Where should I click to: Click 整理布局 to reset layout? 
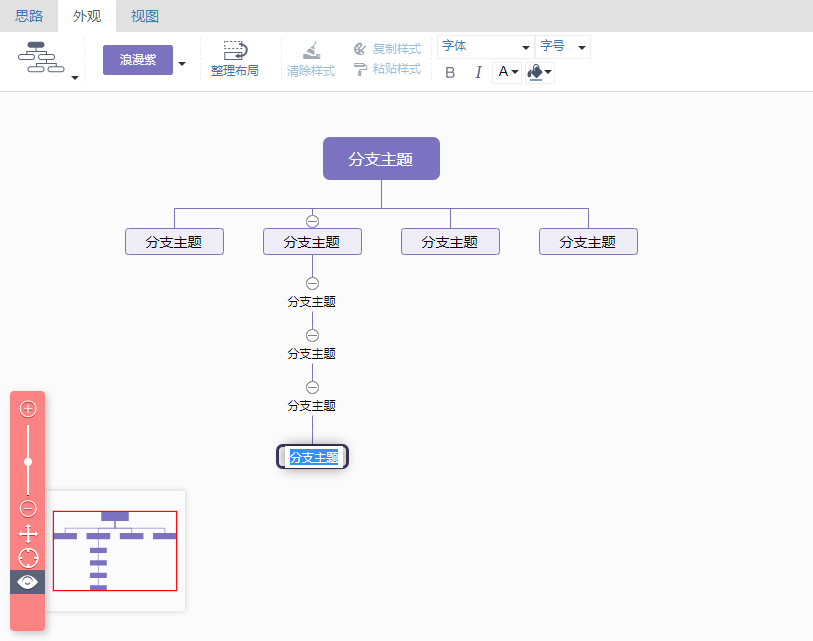[235, 59]
